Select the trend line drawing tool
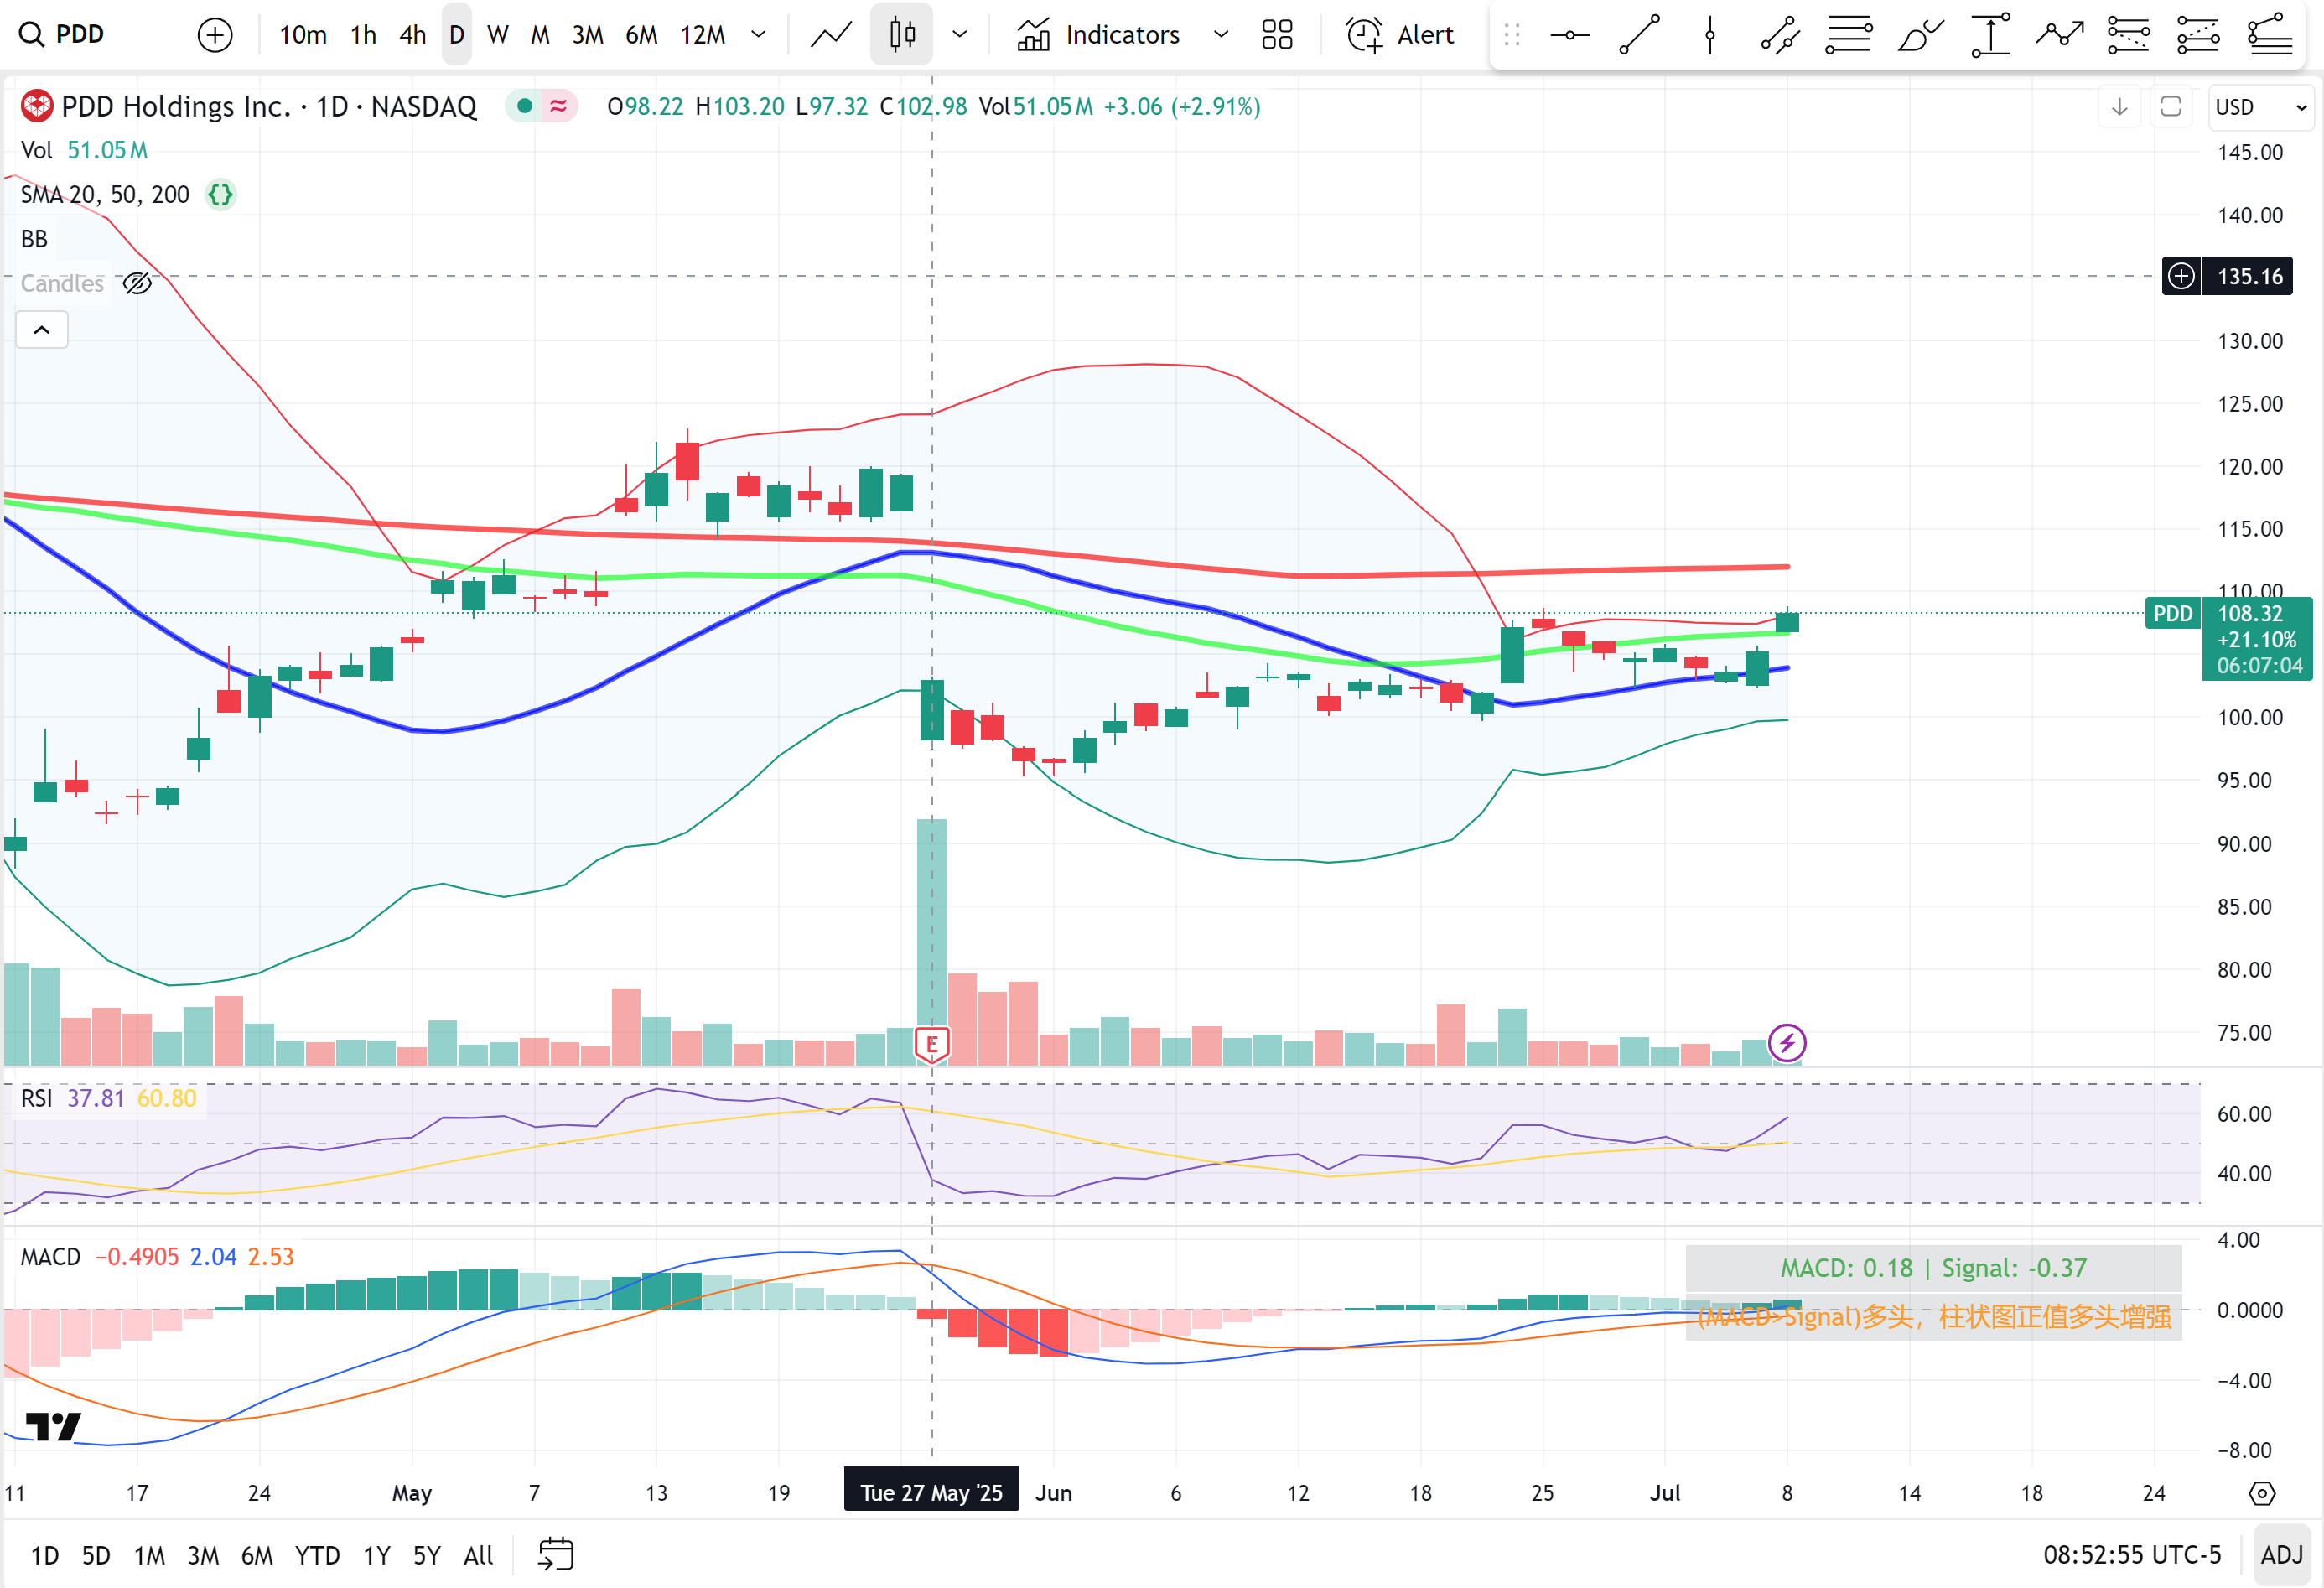2324x1588 pixels. tap(1639, 35)
